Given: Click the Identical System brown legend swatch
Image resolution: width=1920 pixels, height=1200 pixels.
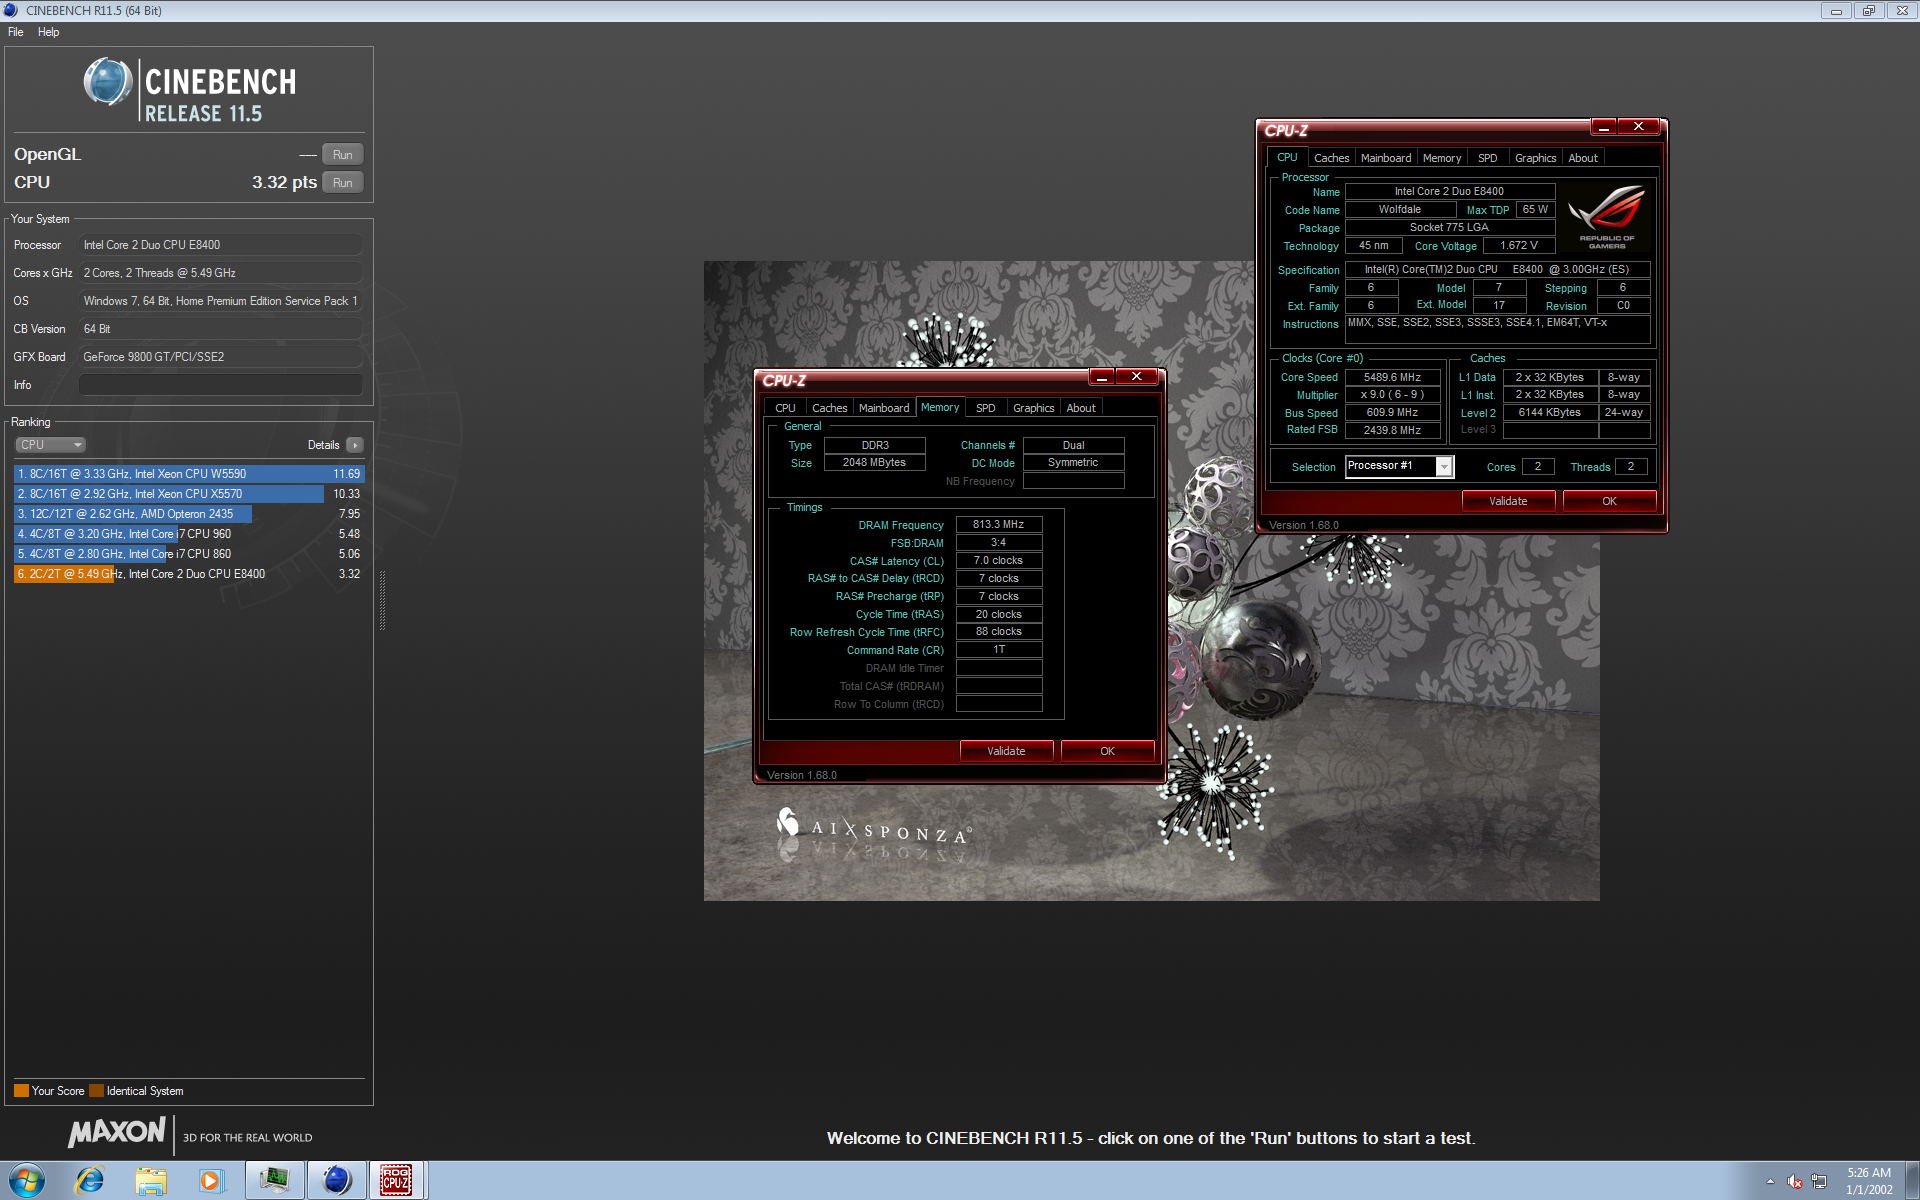Looking at the screenshot, I should [x=96, y=1091].
